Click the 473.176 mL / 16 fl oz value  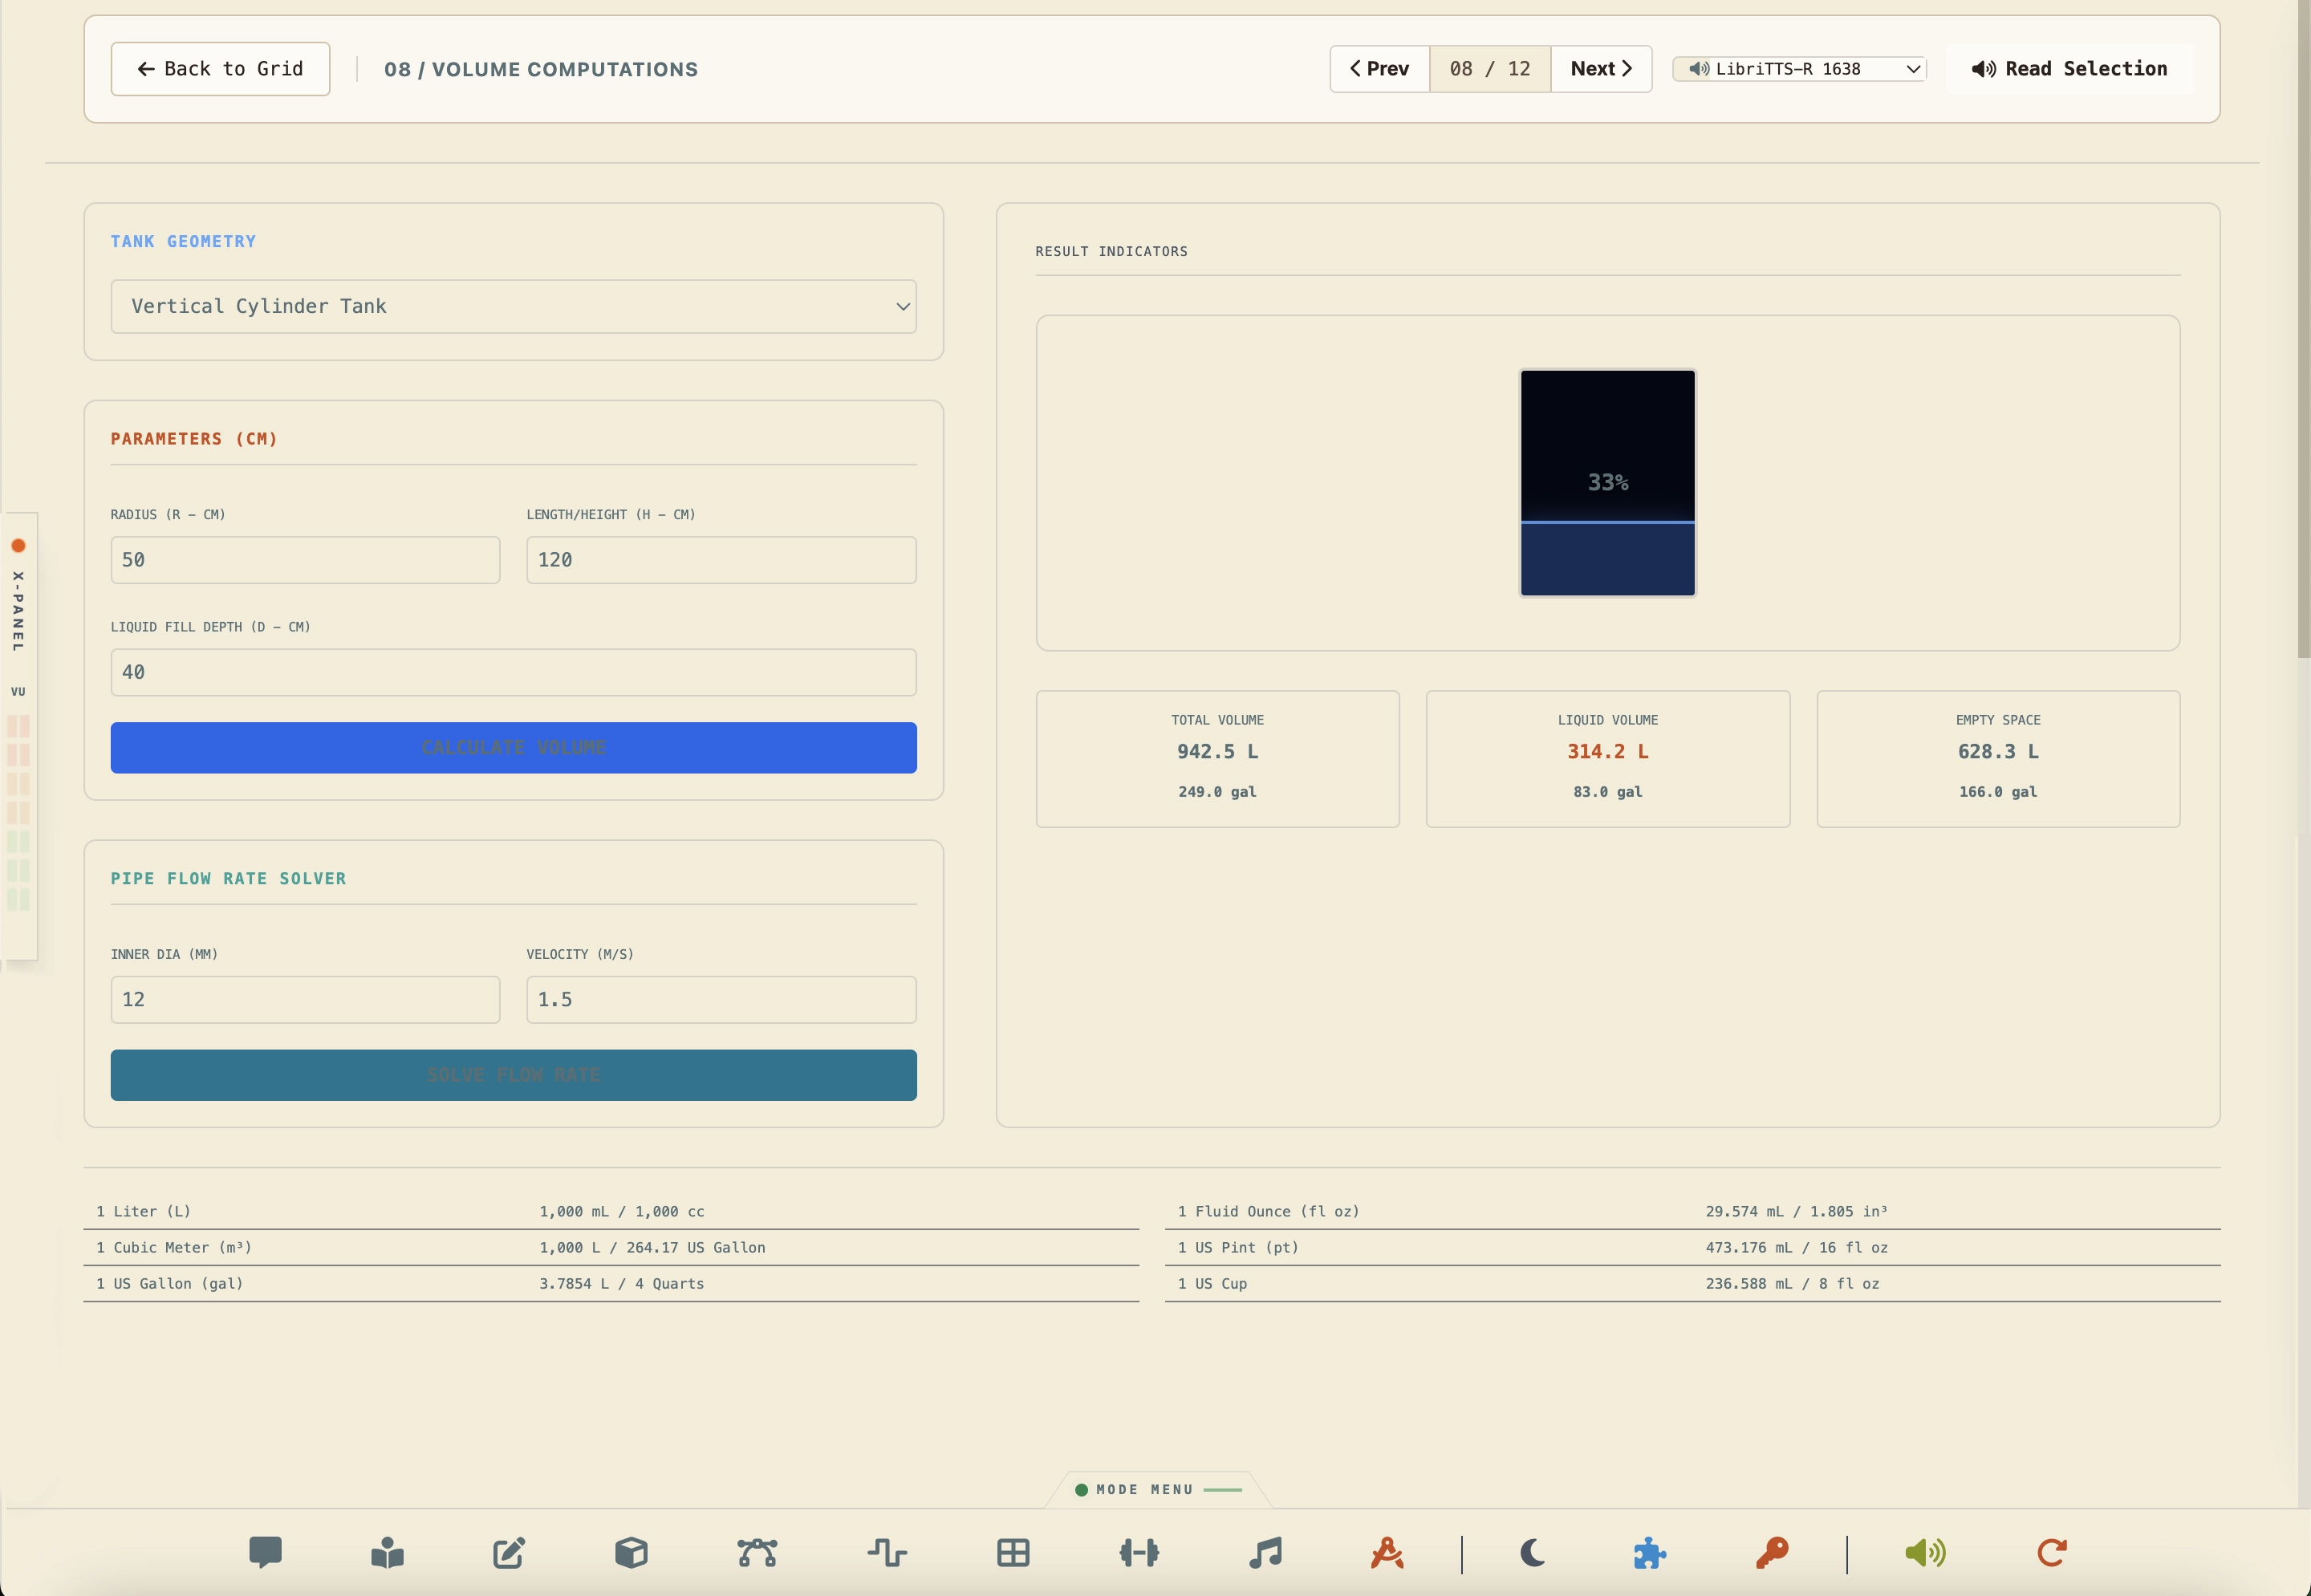[x=1797, y=1248]
